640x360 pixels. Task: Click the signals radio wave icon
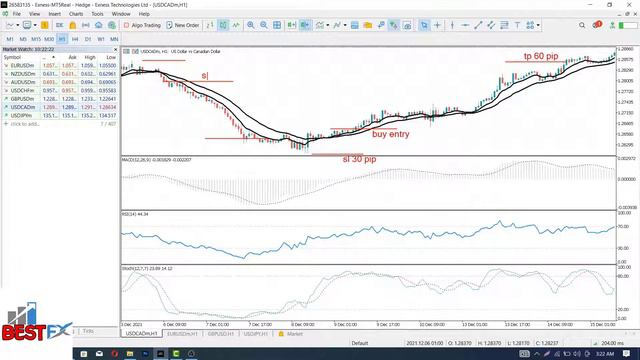86,25
